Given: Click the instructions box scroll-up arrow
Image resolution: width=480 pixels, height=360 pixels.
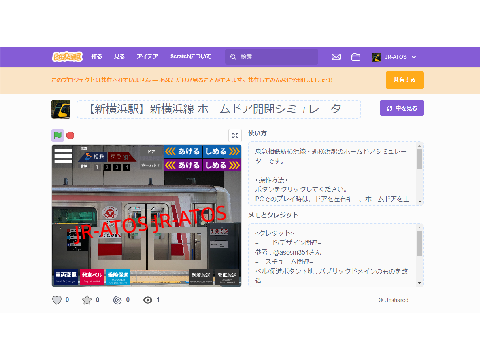Looking at the screenshot, I should (x=419, y=146).
